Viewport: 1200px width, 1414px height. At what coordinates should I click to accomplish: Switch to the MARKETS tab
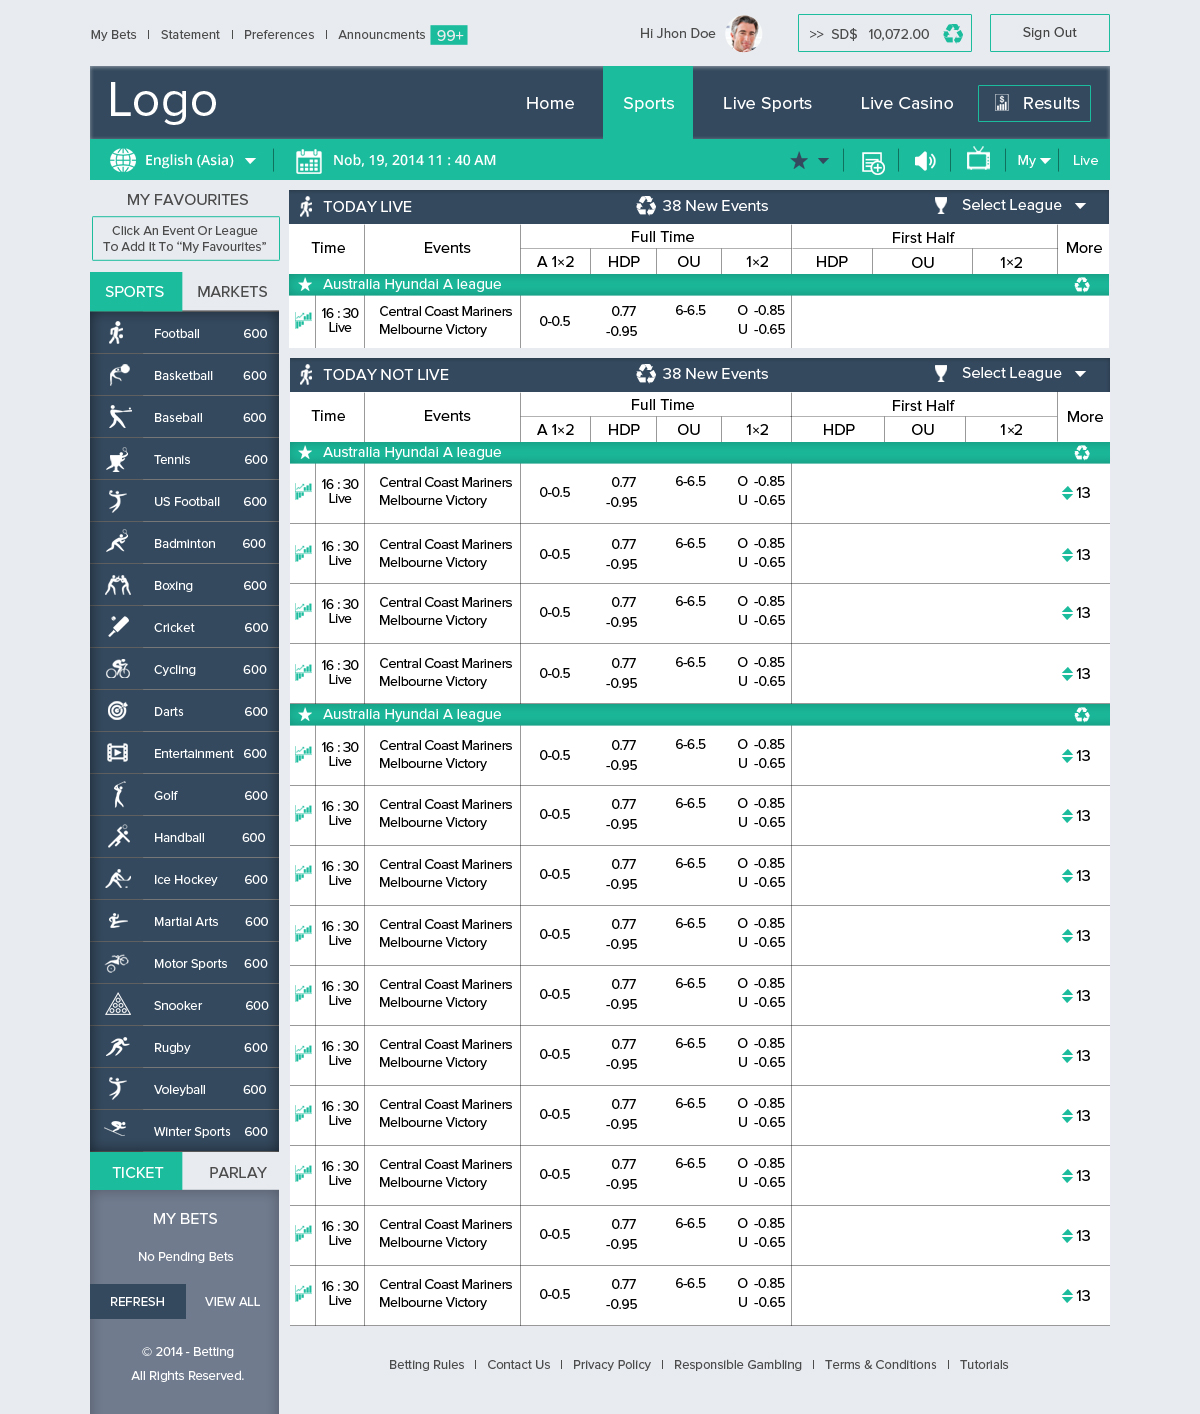(x=232, y=291)
